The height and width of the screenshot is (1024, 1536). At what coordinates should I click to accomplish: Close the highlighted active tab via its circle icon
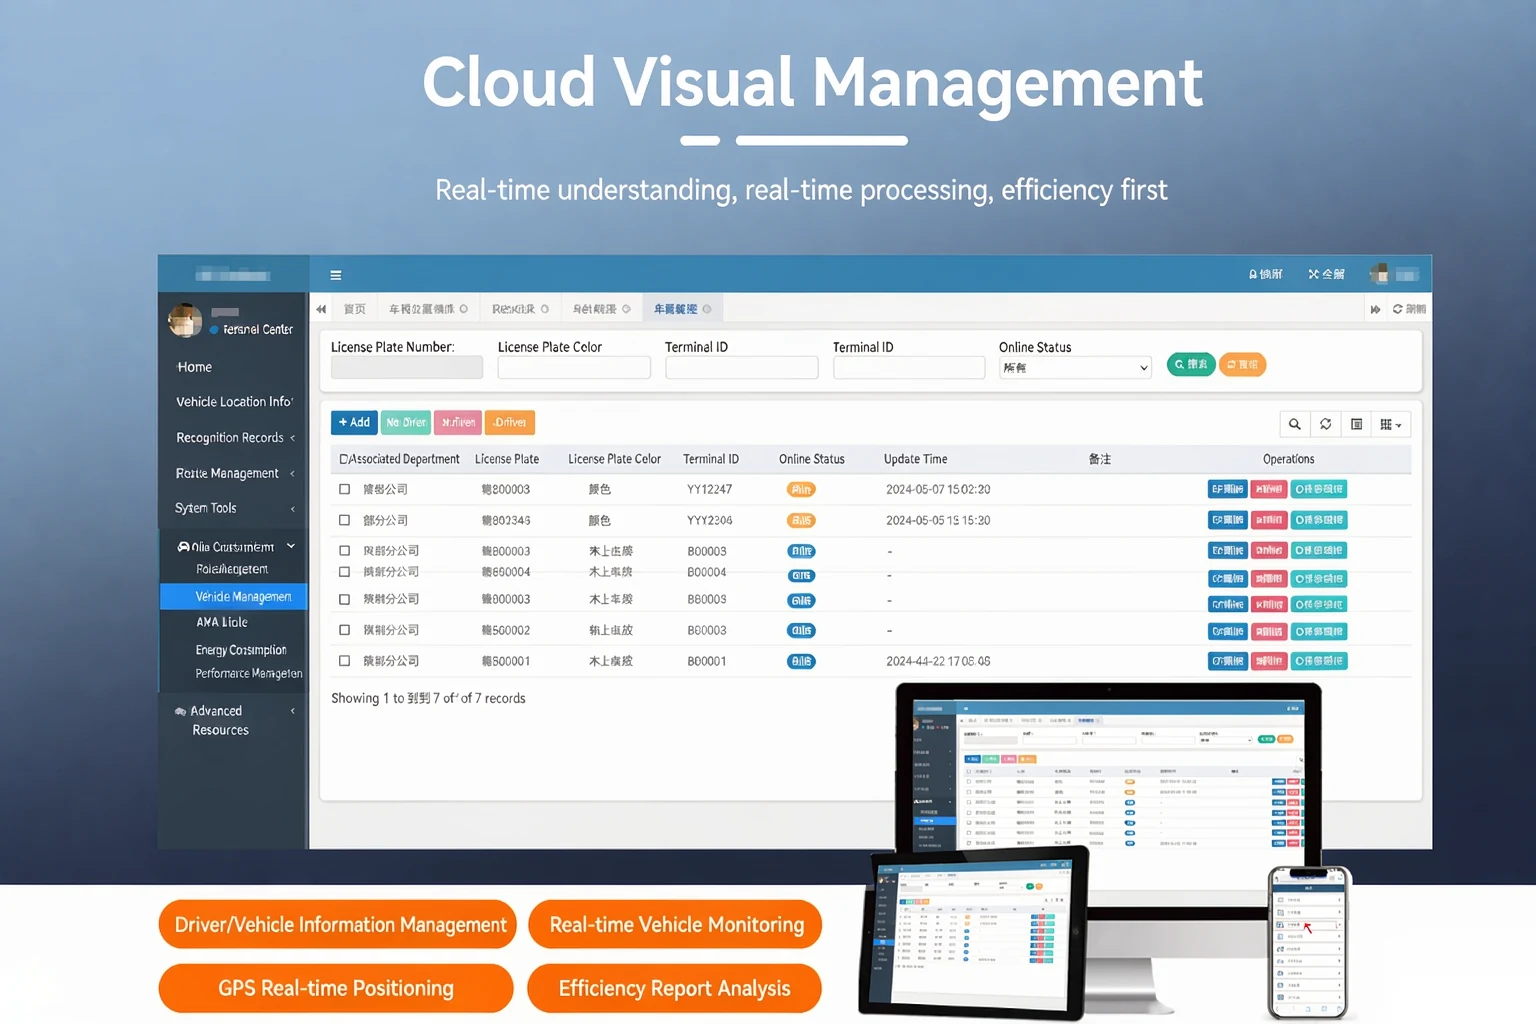(707, 309)
